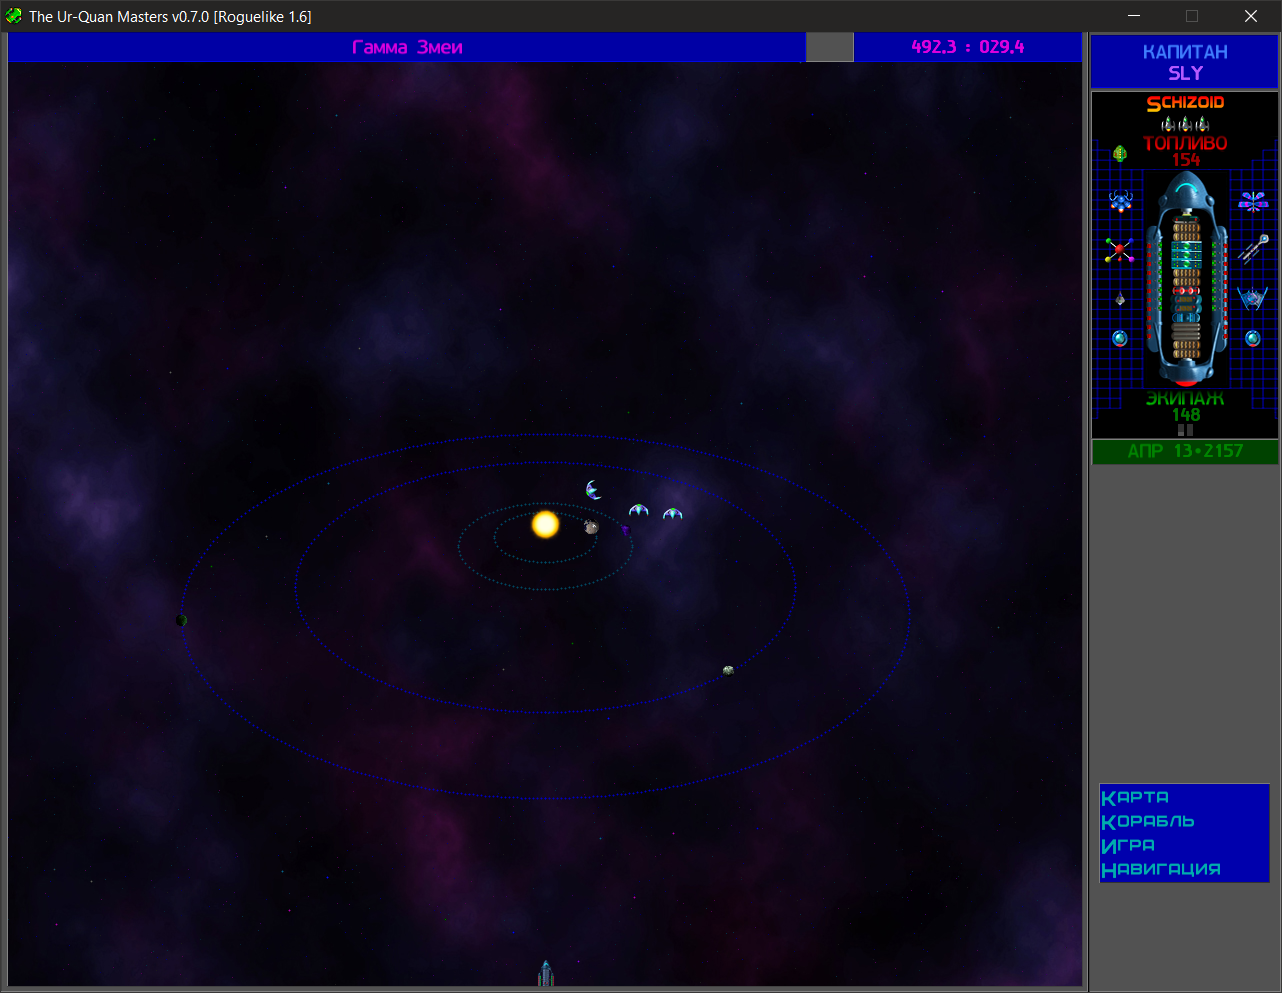
Task: Select the blue orb ship in left column
Action: click(x=1120, y=338)
